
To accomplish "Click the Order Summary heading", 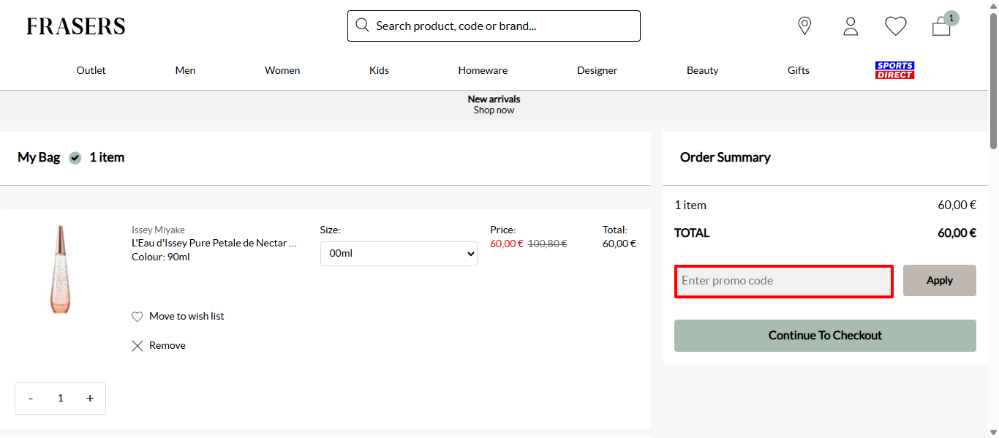I will [725, 157].
